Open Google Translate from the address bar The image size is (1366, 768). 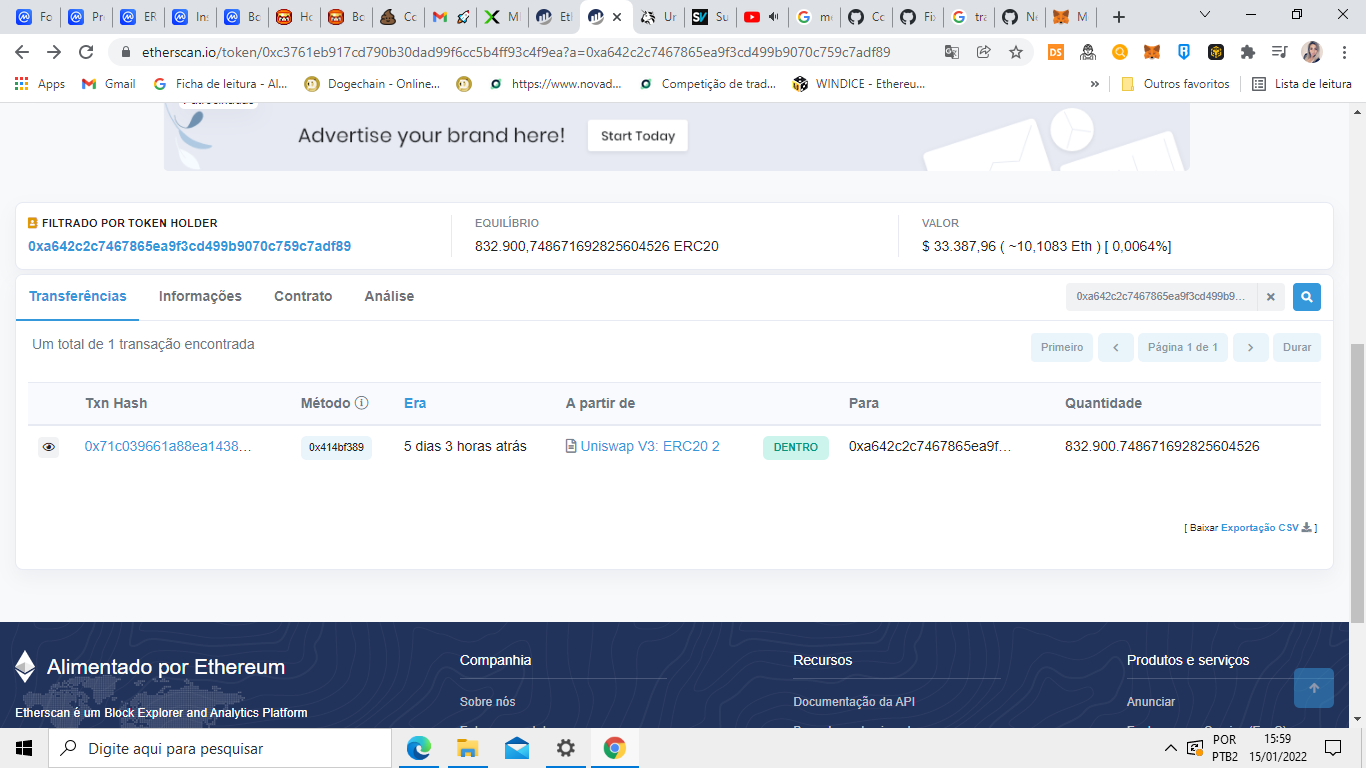pyautogui.click(x=952, y=52)
